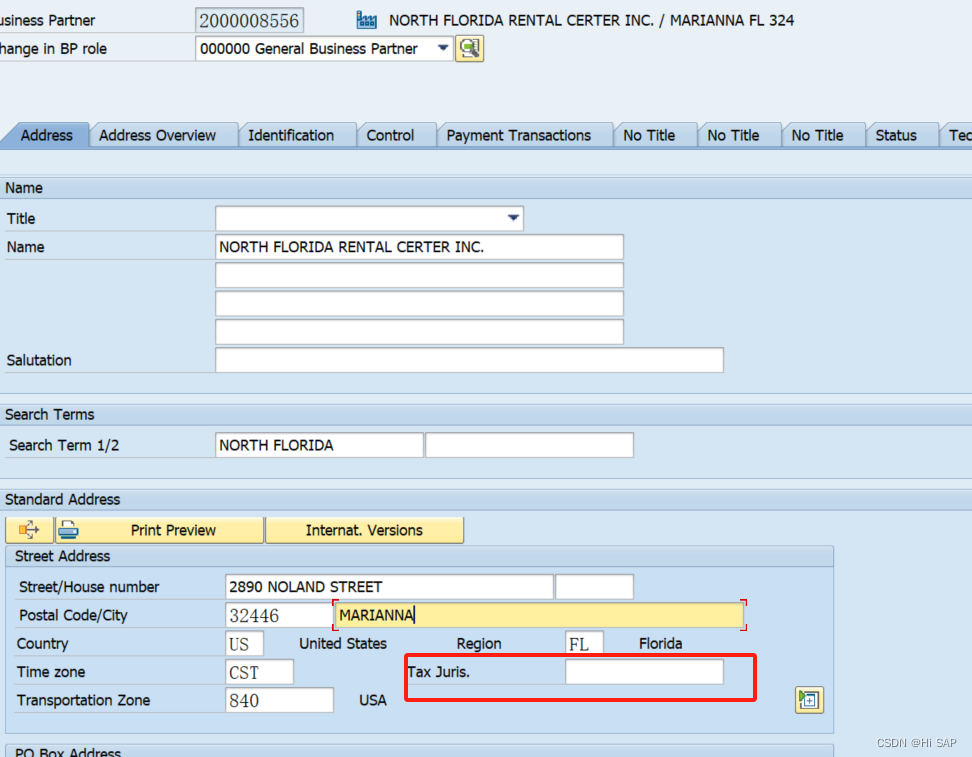Click the Transportation Zone field 840

pyautogui.click(x=279, y=700)
